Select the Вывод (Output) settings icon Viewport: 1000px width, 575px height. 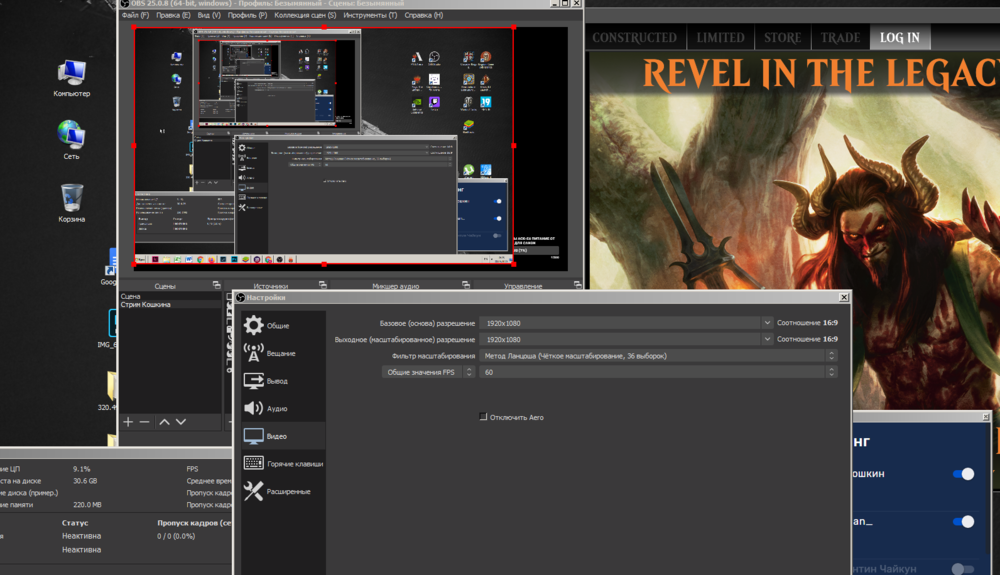254,381
